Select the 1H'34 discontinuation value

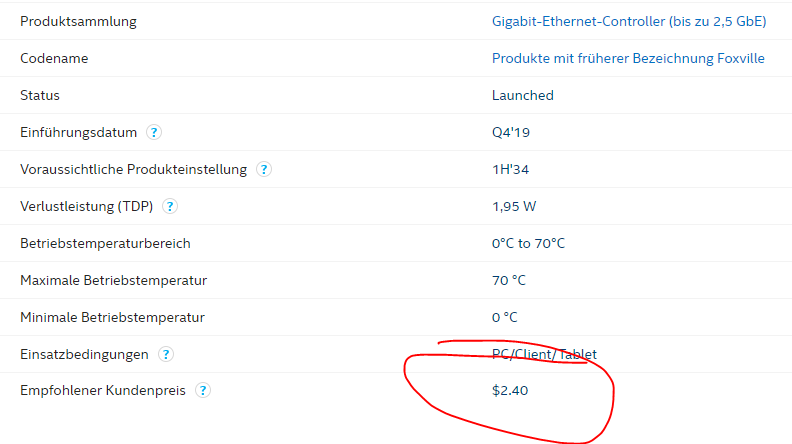[511, 169]
